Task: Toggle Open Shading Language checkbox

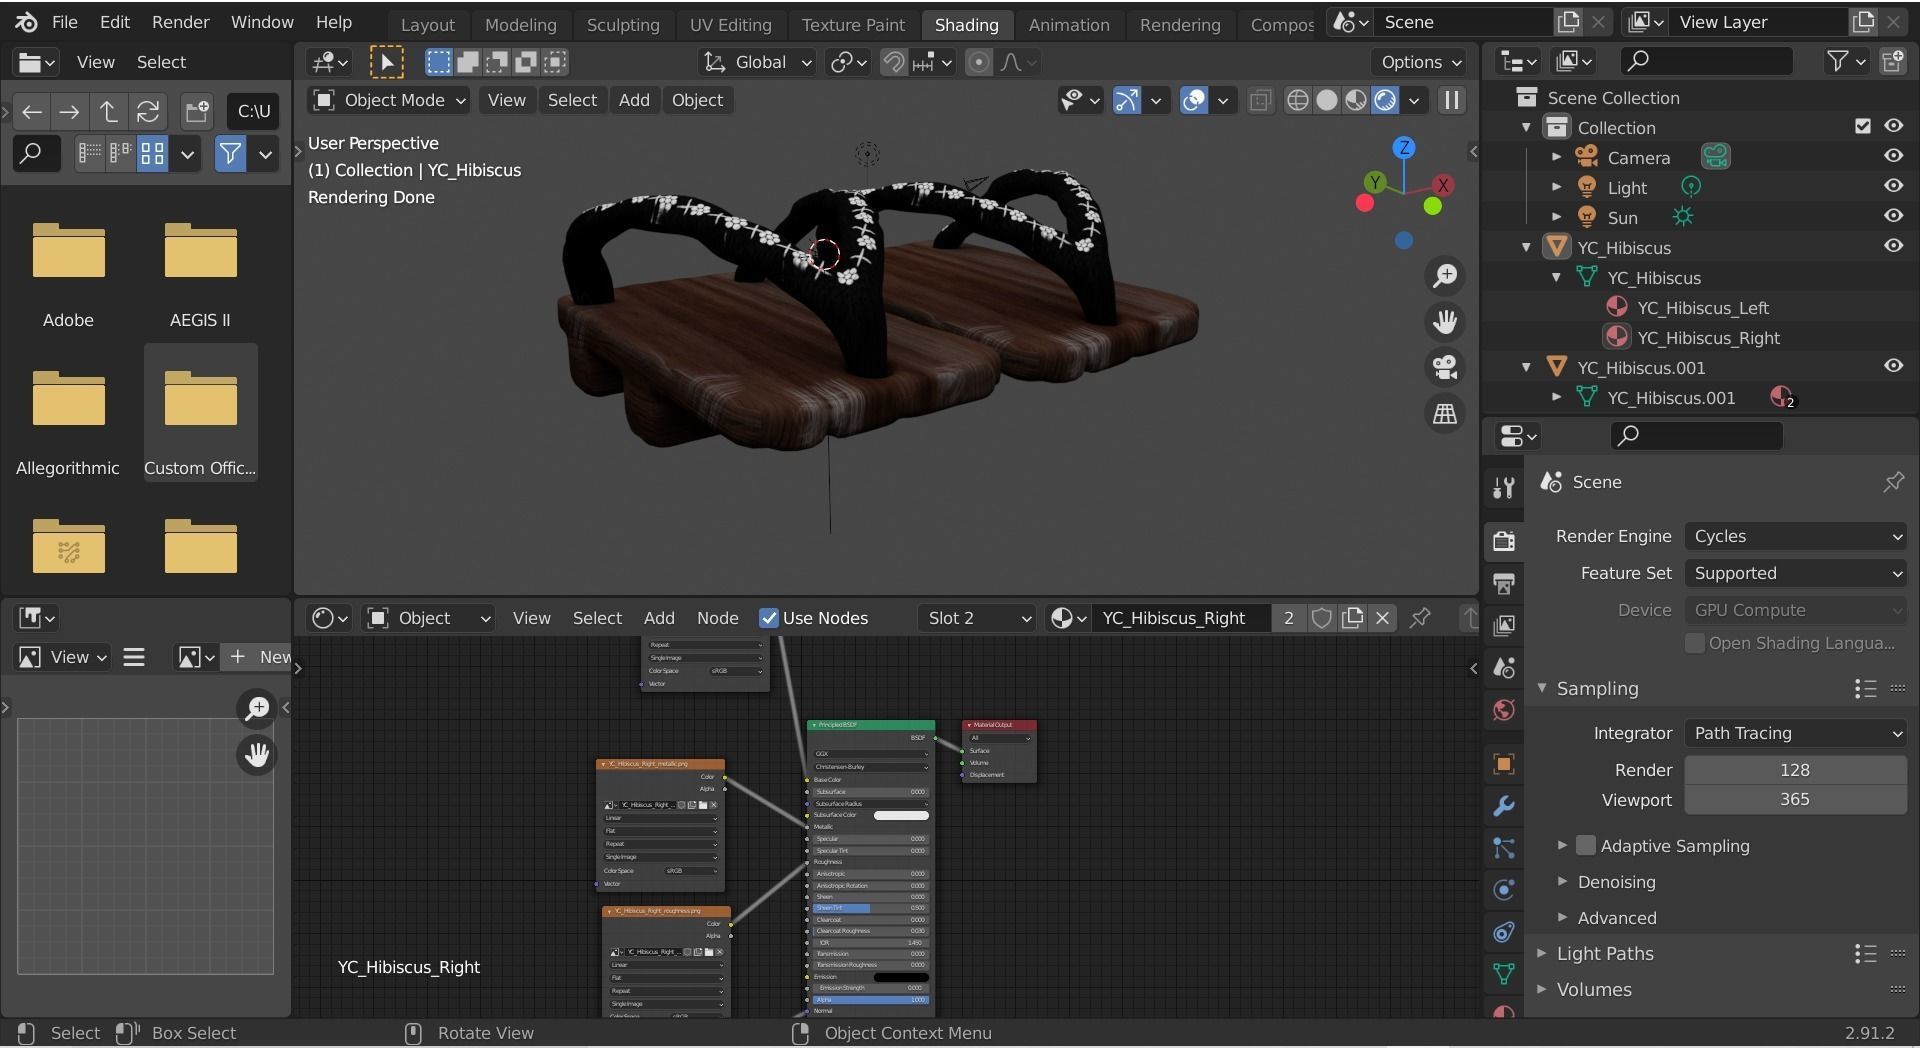Action: click(1695, 643)
